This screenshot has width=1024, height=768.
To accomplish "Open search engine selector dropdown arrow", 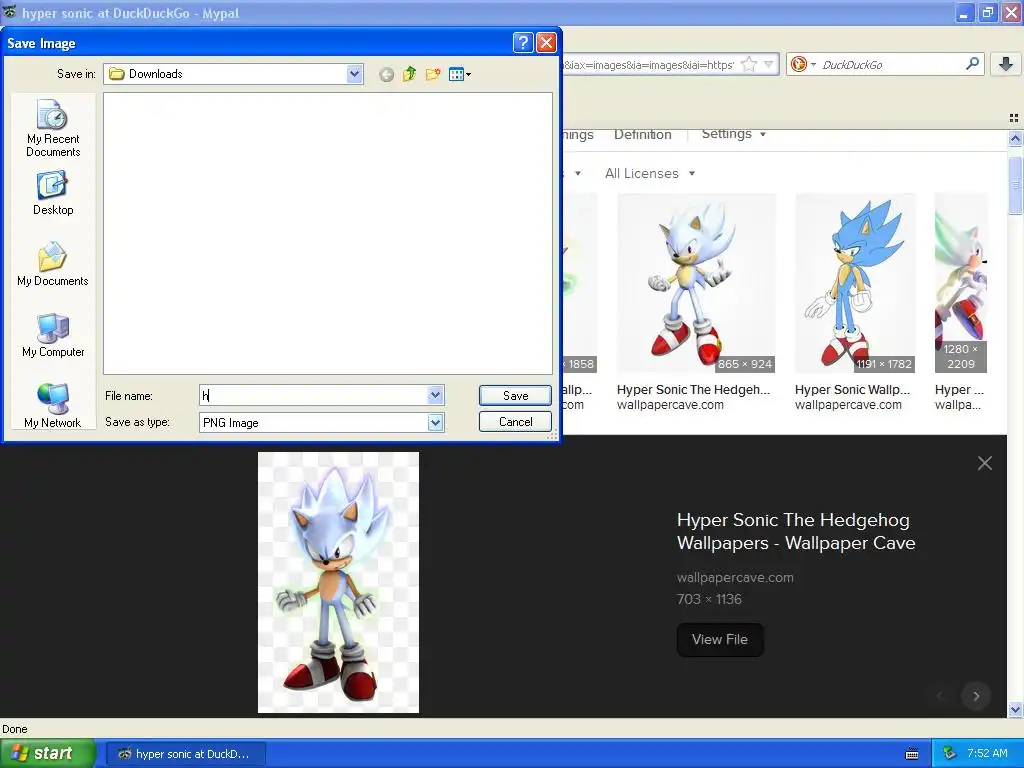I will [813, 64].
